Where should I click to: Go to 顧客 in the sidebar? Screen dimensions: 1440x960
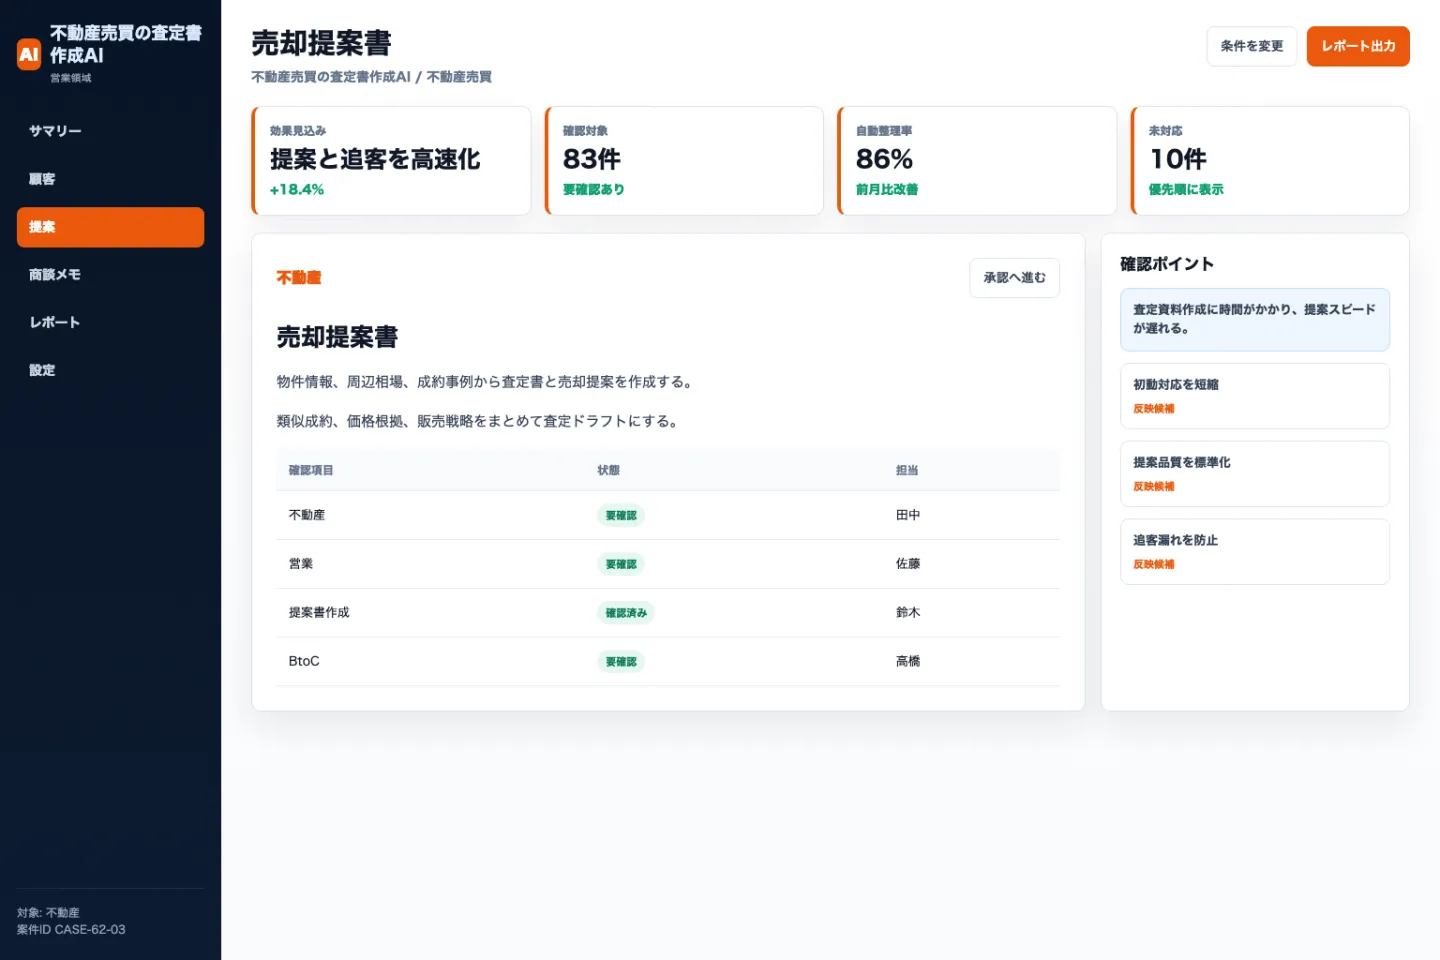tap(110, 179)
